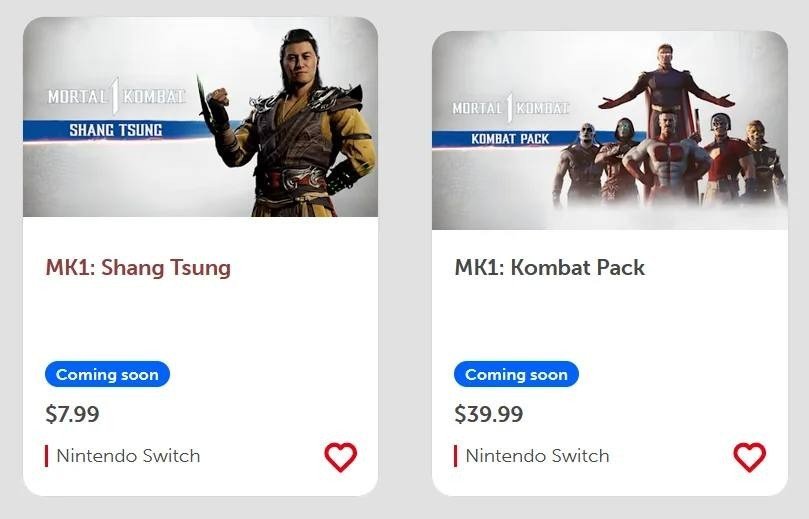Click red platform marker beside Shang Tsung's Nintendo Switch
Screen dimensions: 809x519
click(46, 456)
